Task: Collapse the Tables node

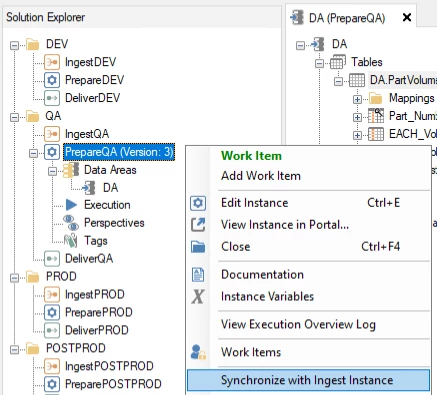Action: 319,63
